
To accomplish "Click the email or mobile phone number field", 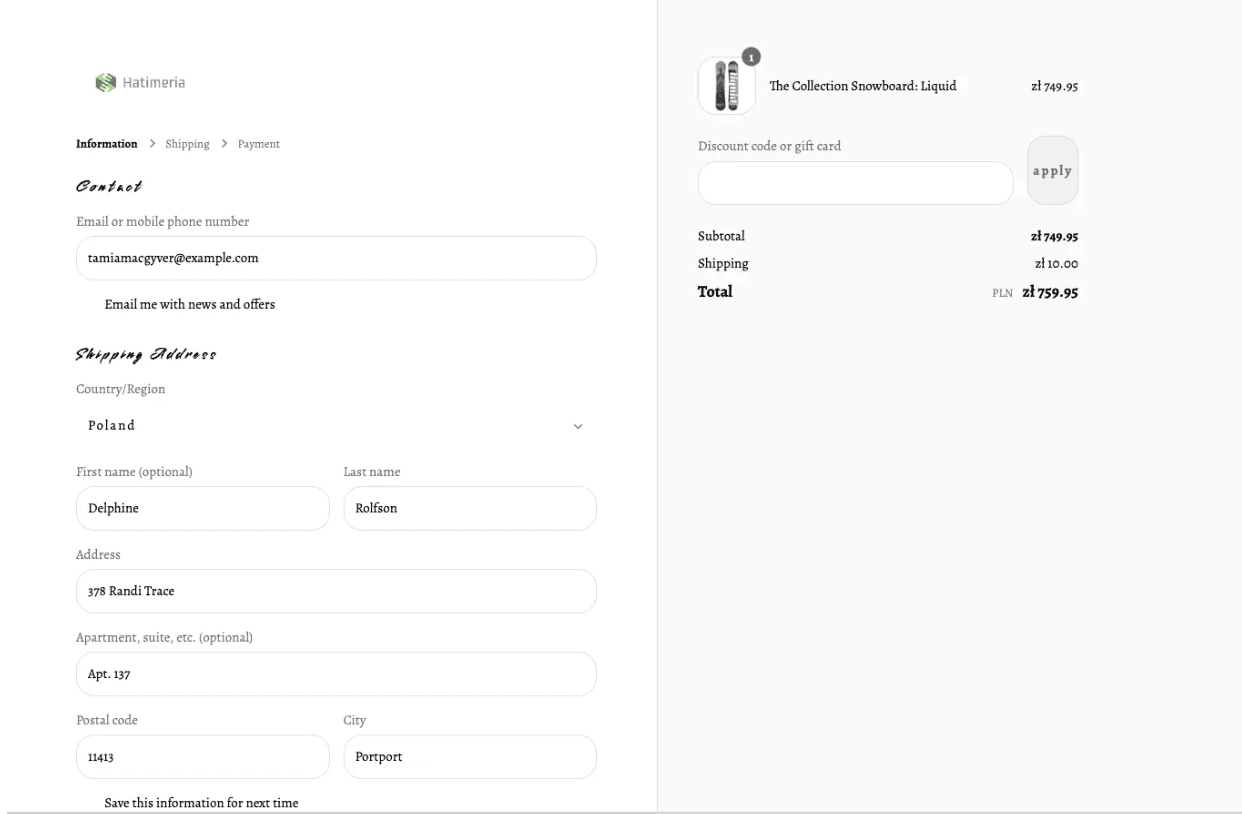I will click(x=335, y=258).
